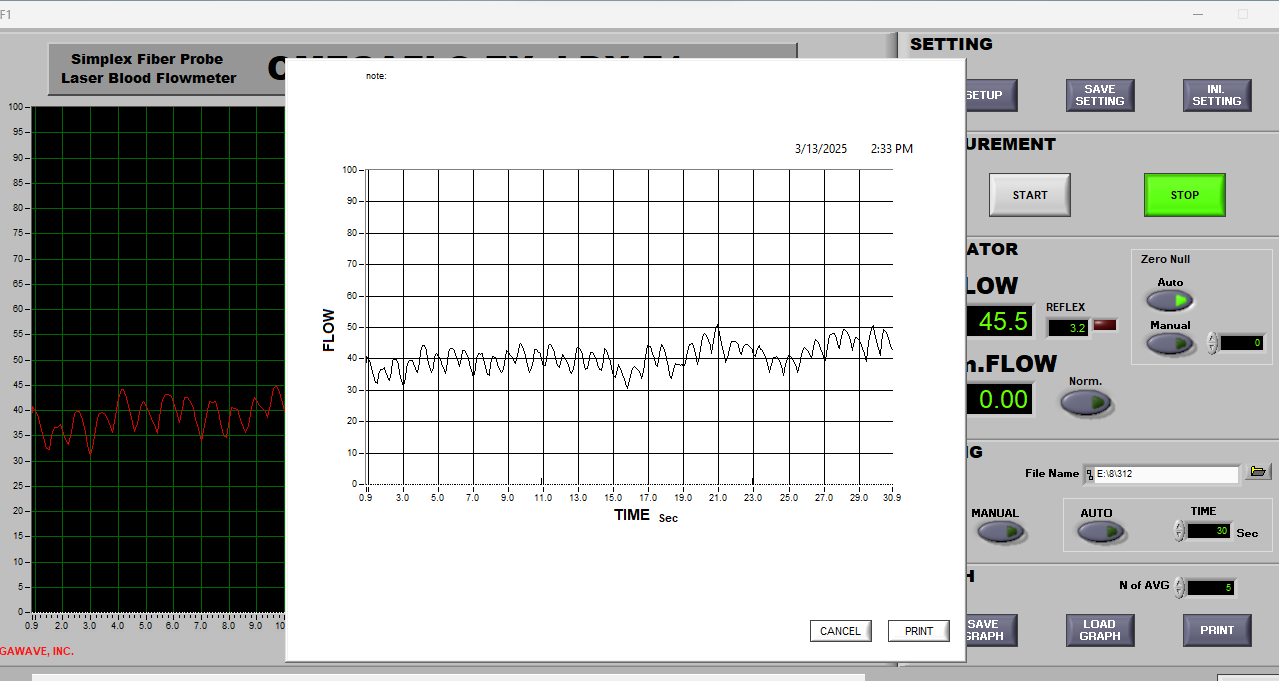Enable the Norm. flow switch

click(1086, 402)
